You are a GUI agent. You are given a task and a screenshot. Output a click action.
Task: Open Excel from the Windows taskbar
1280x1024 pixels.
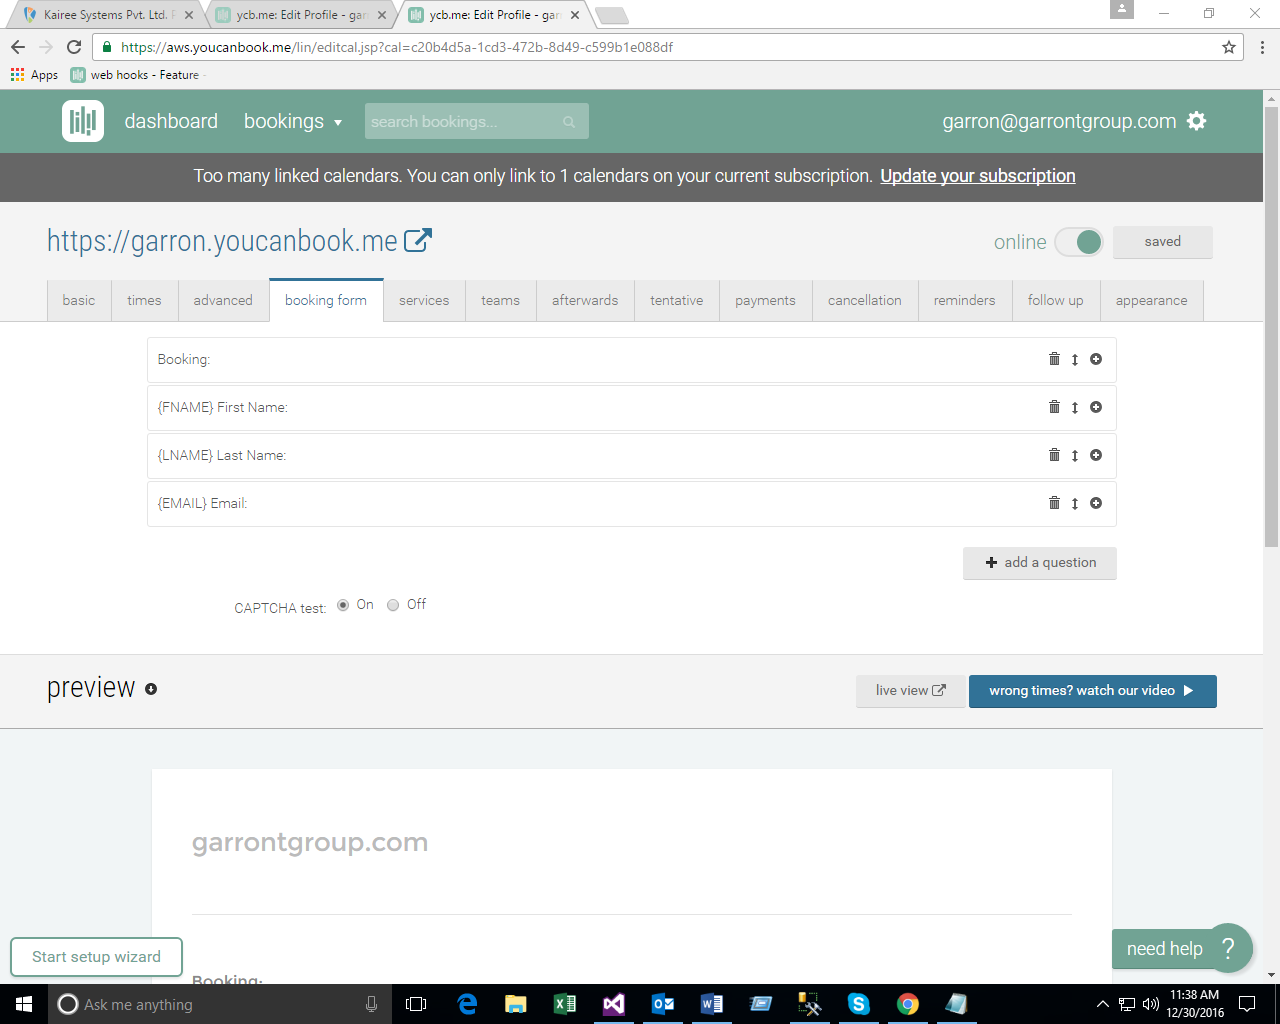click(564, 1004)
